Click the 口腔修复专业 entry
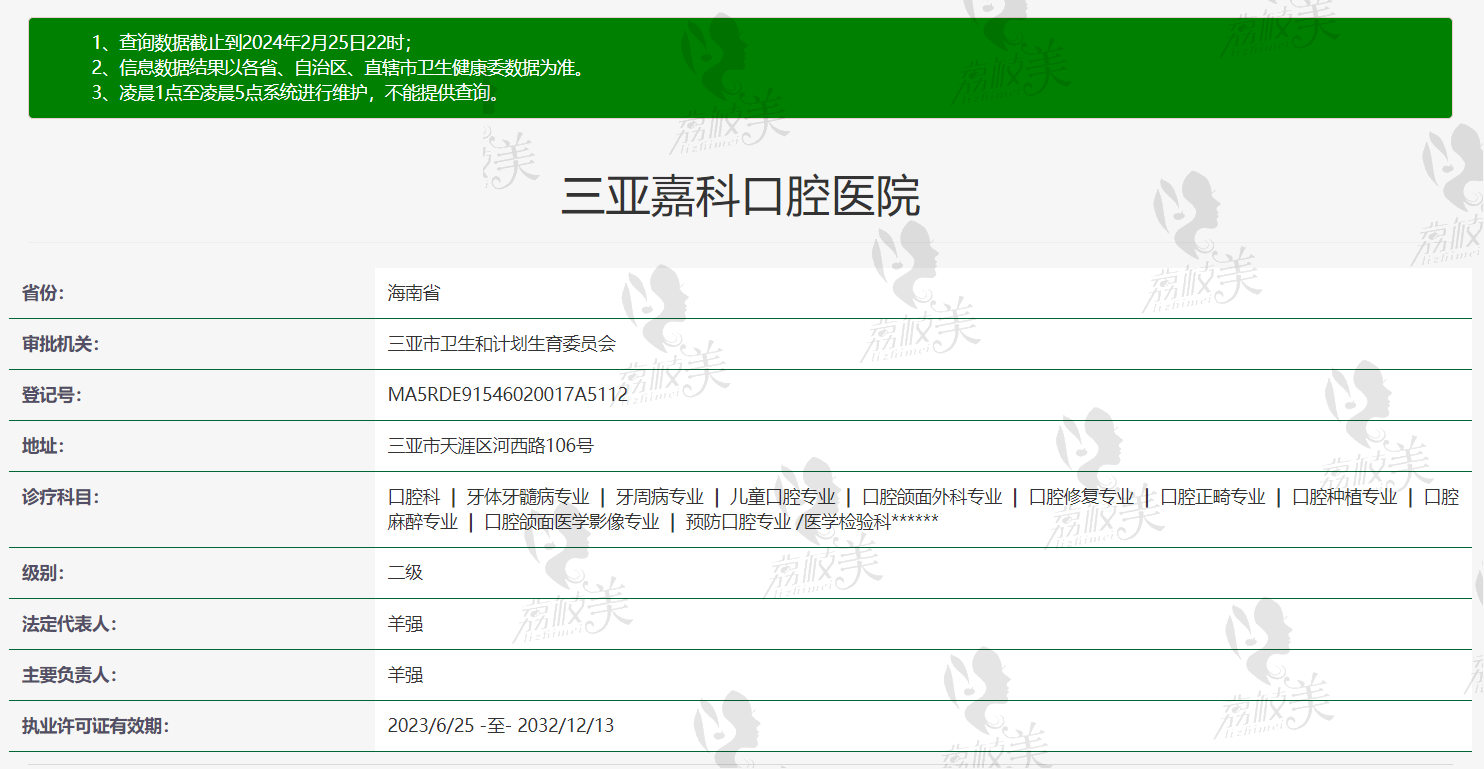The image size is (1484, 769). click(x=1082, y=497)
